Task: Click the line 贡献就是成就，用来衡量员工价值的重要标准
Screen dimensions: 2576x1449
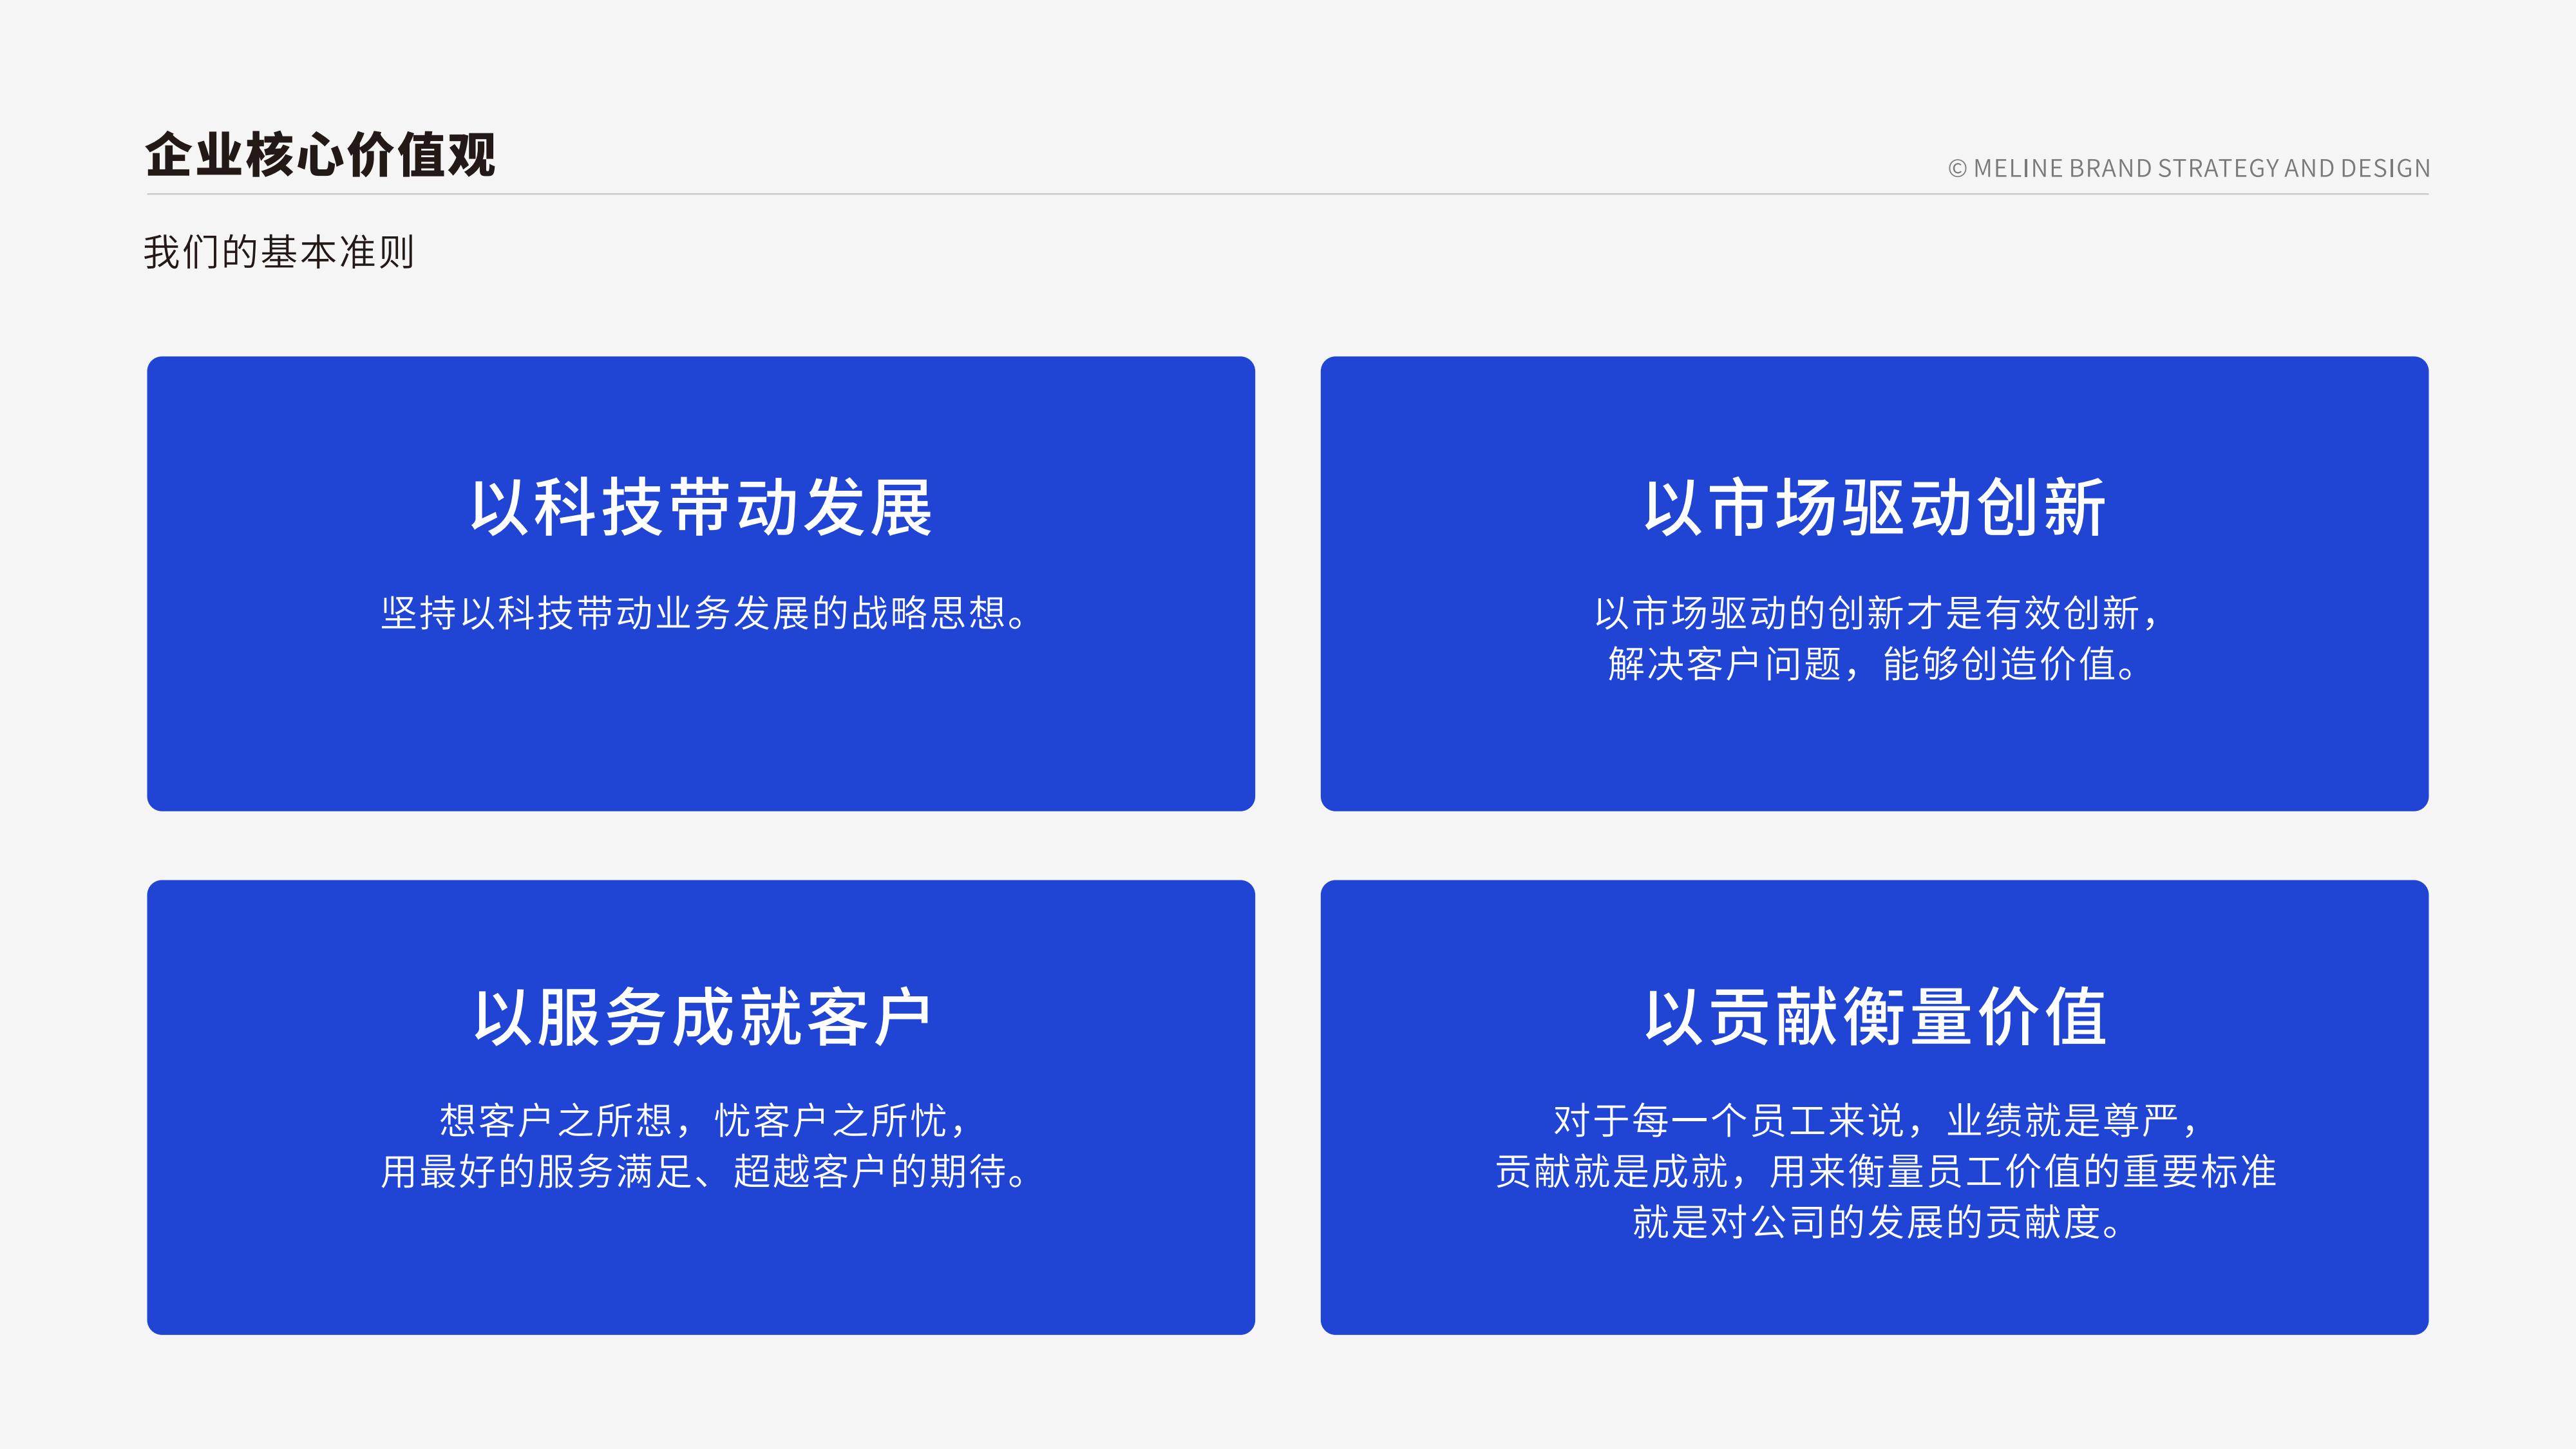Action: coord(1885,1172)
